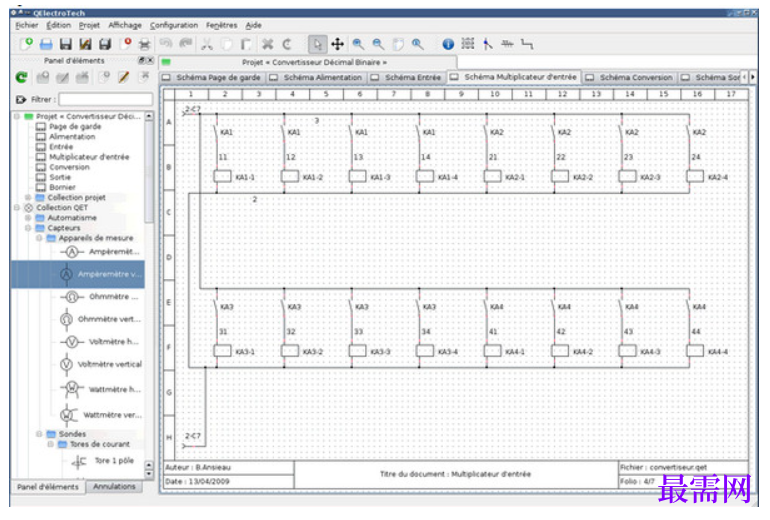This screenshot has width=770, height=520.
Task: Save the project using the floppy disk icon
Action: click(65, 44)
